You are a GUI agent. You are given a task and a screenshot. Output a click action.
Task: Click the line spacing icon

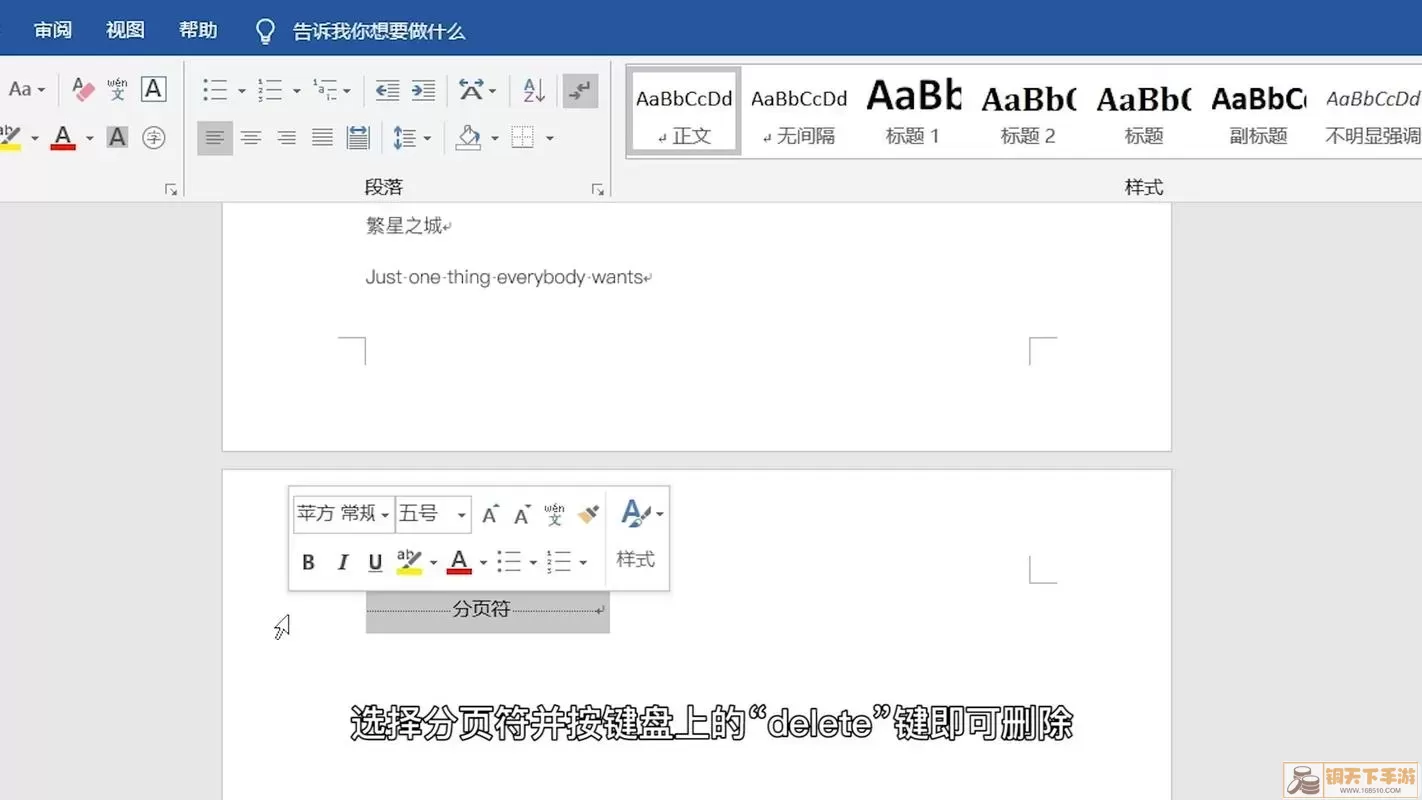click(x=405, y=137)
